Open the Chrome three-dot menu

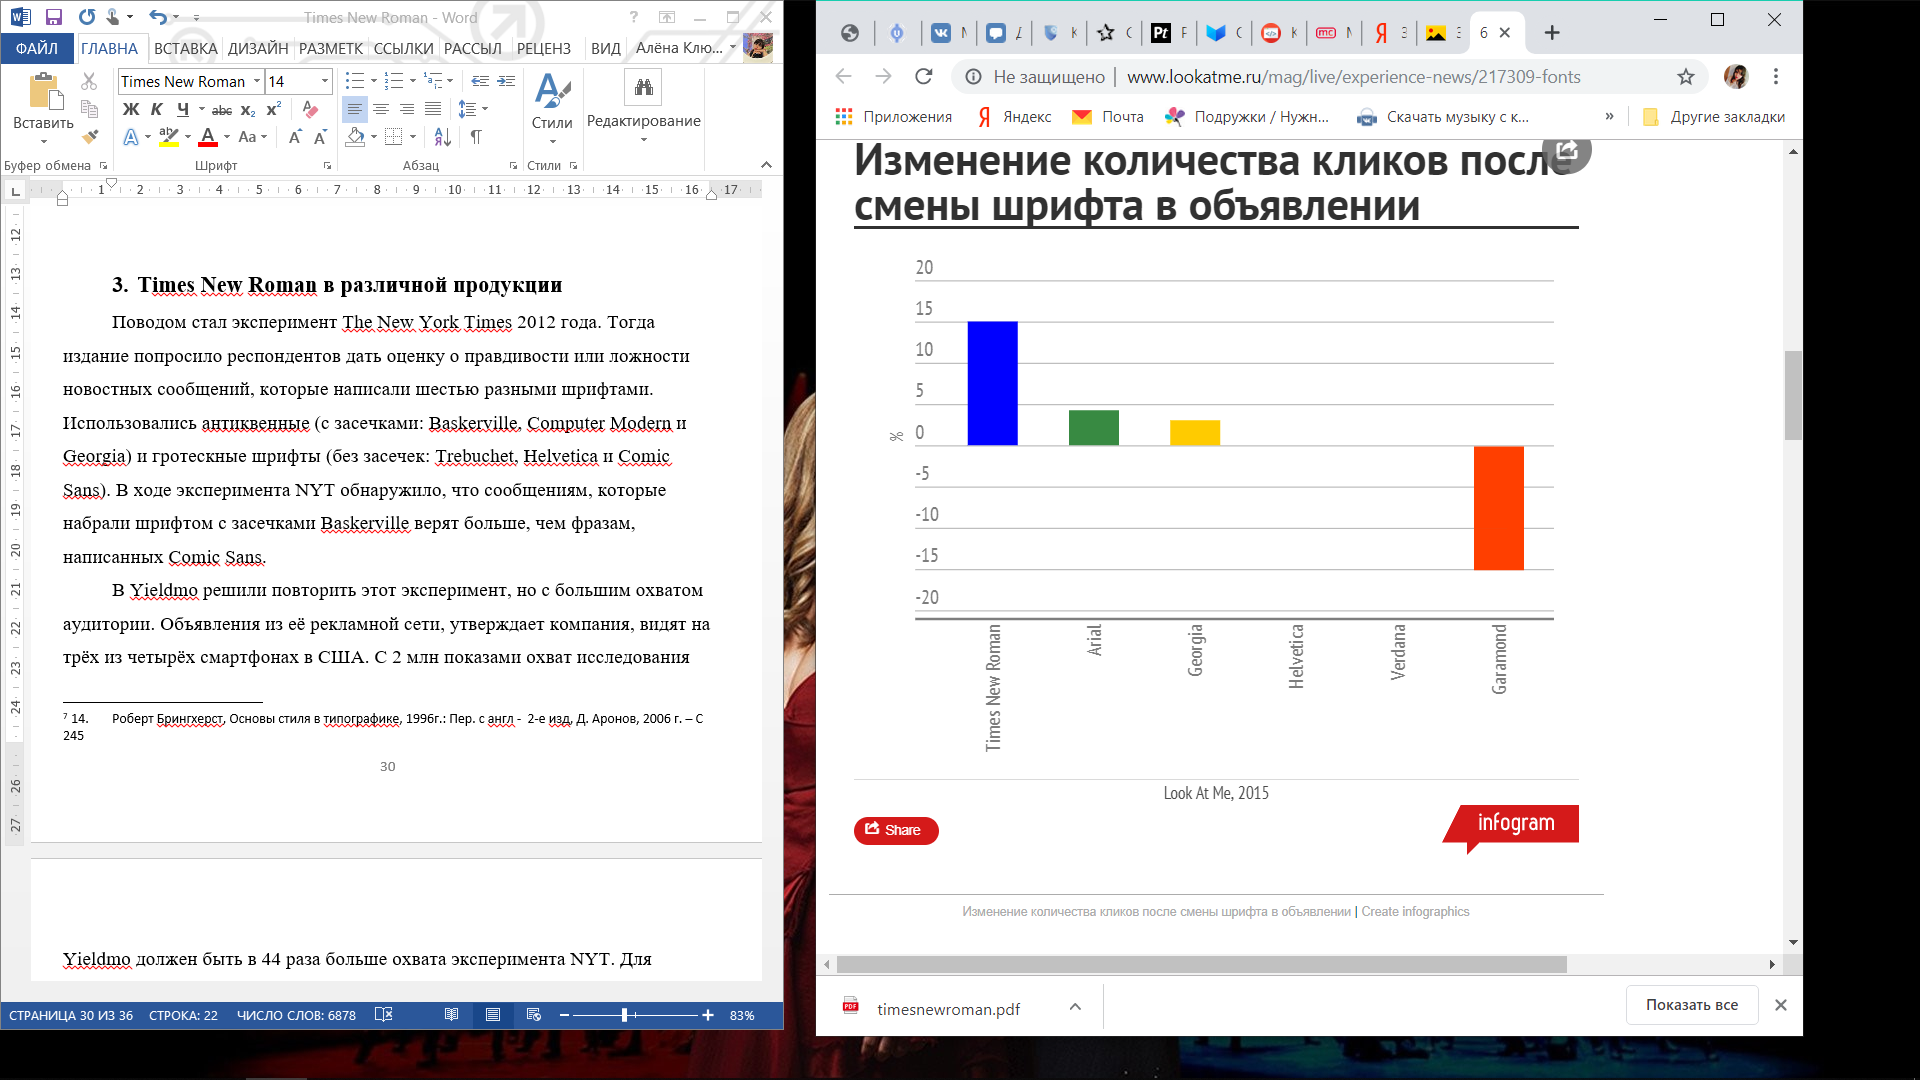tap(1776, 77)
